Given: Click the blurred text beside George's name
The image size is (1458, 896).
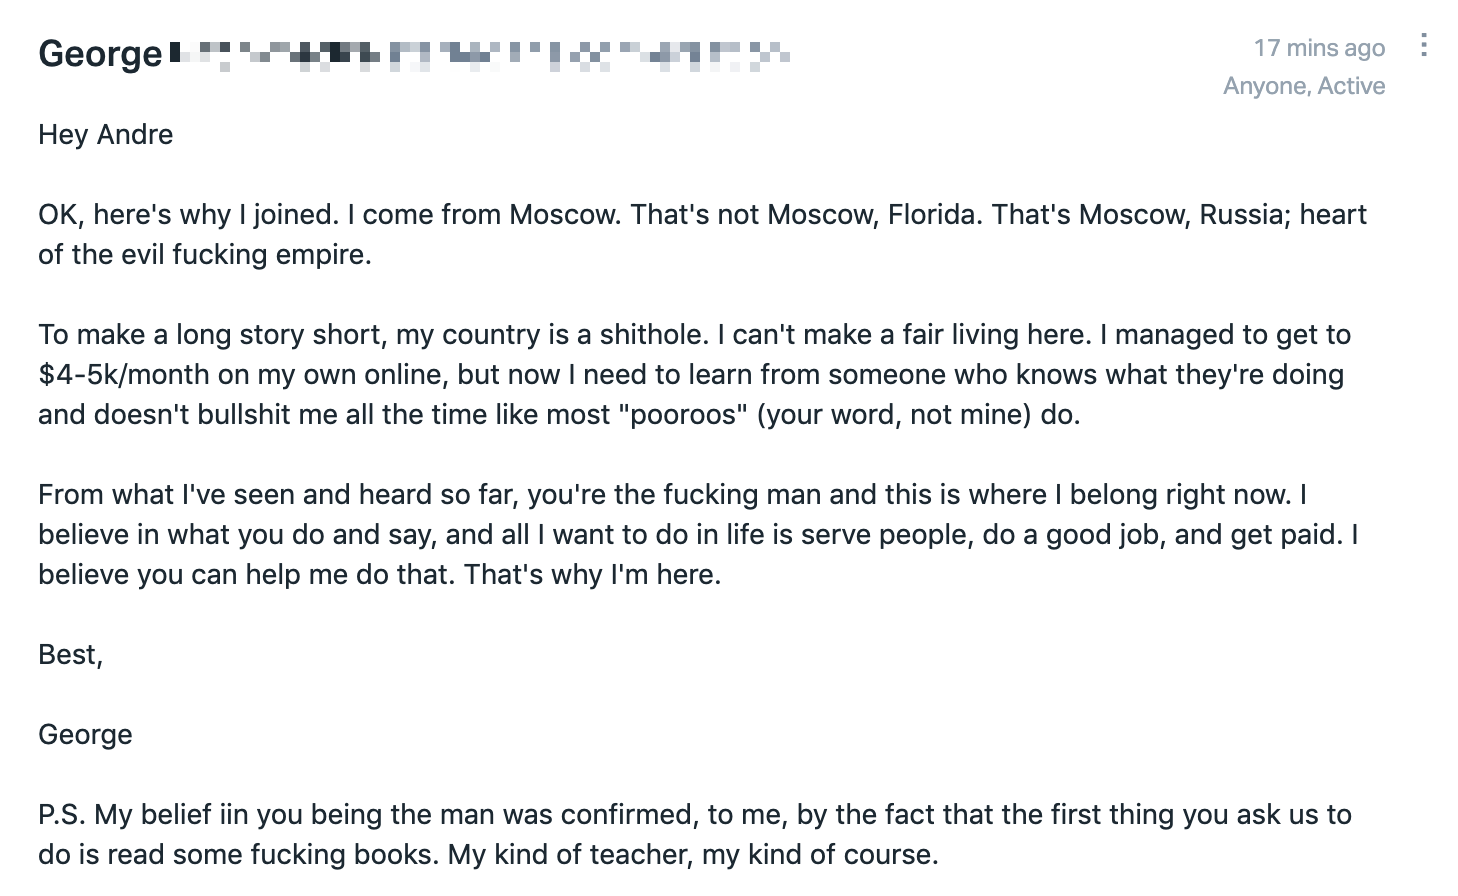Looking at the screenshot, I should 480,55.
